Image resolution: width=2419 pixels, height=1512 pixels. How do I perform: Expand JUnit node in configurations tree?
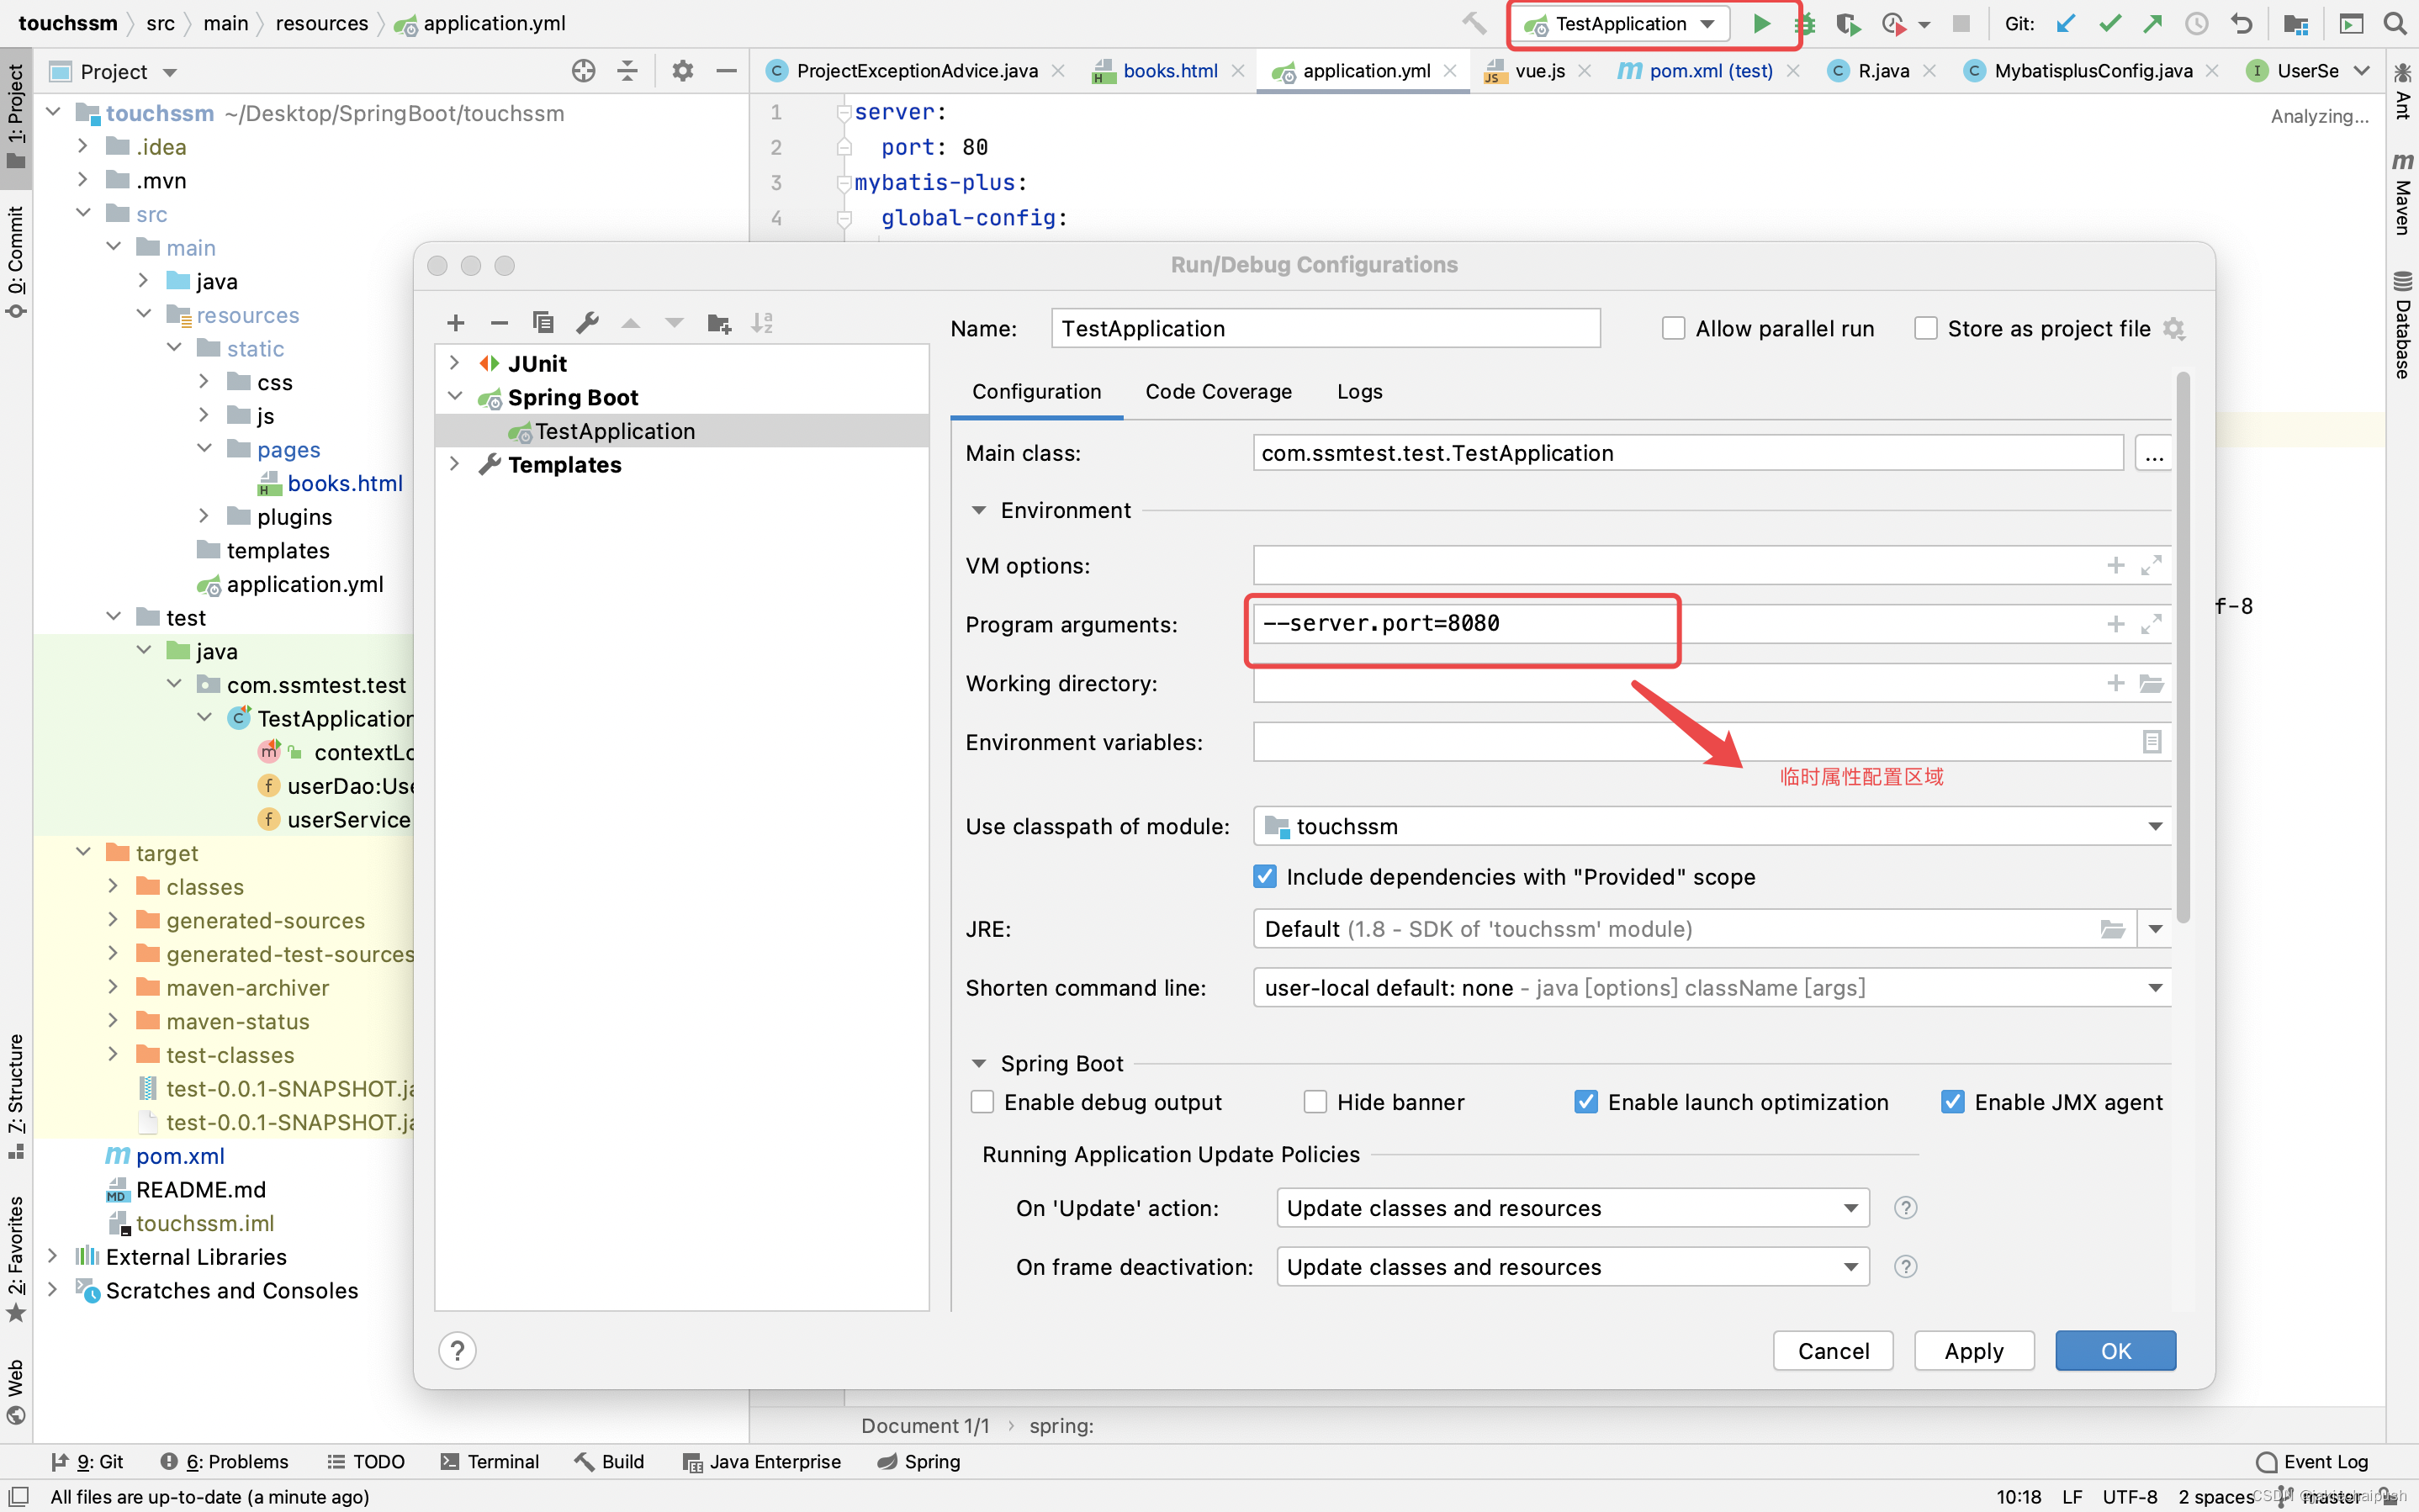click(455, 363)
